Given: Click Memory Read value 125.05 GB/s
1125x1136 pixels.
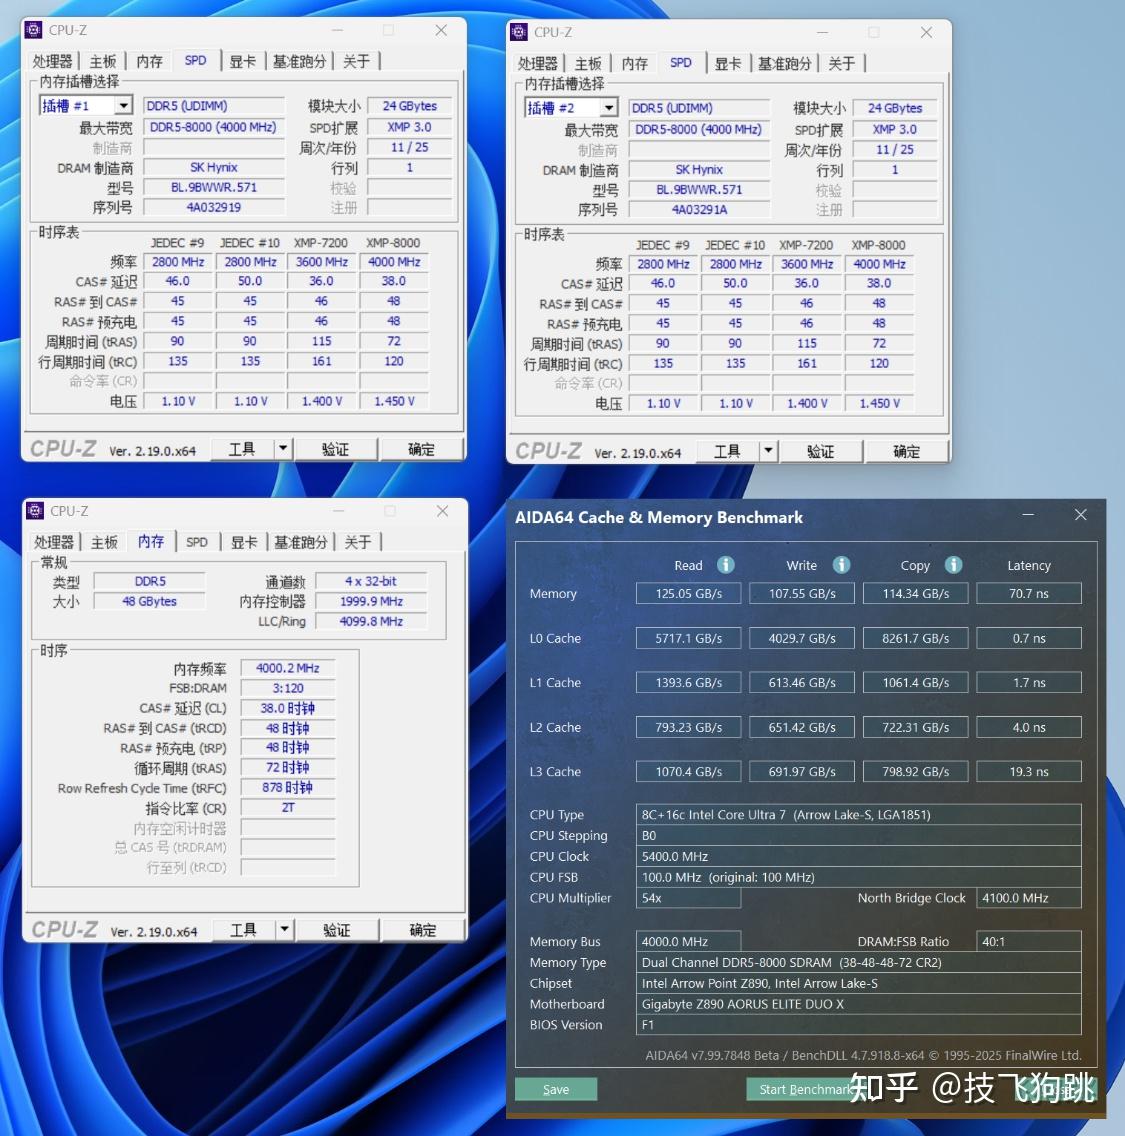Looking at the screenshot, I should pyautogui.click(x=688, y=593).
